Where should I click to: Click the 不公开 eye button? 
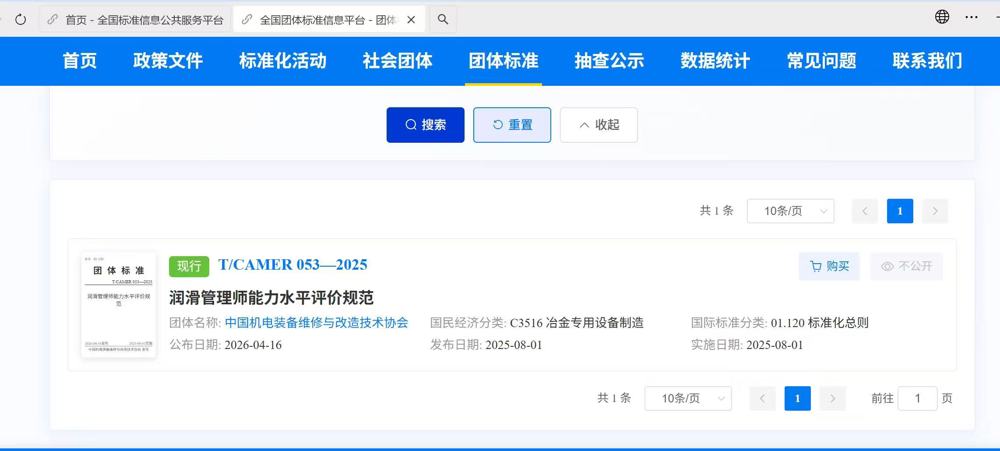[906, 266]
